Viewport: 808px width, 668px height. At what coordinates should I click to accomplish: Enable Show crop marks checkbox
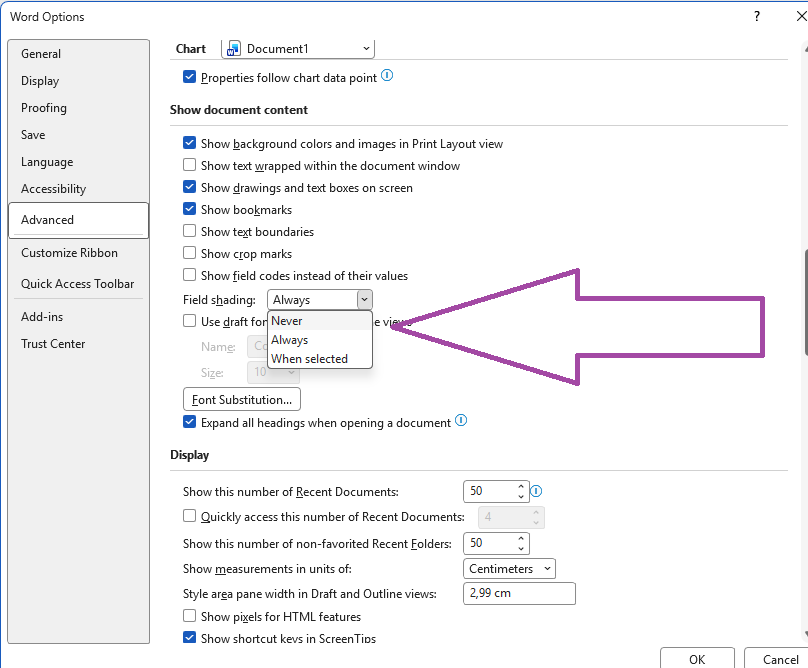pos(189,253)
